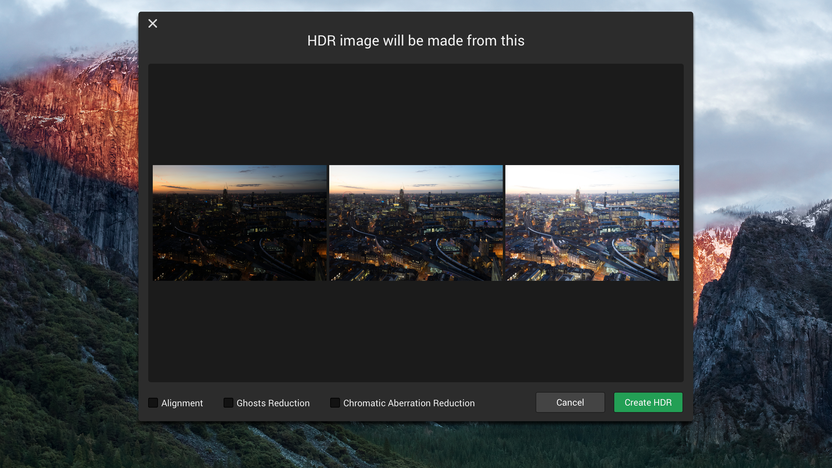Click the green Create HDR button
Viewport: 832px width, 468px height.
(x=648, y=402)
